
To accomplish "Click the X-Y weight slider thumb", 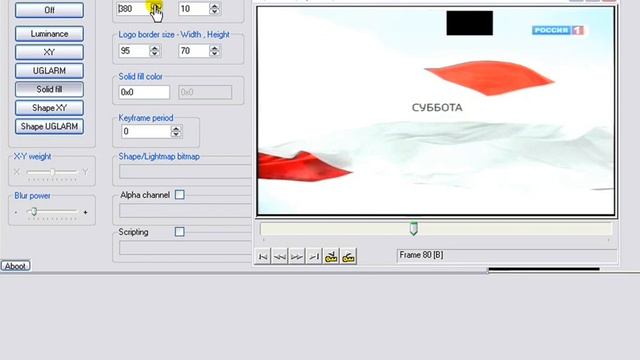I will [52, 172].
